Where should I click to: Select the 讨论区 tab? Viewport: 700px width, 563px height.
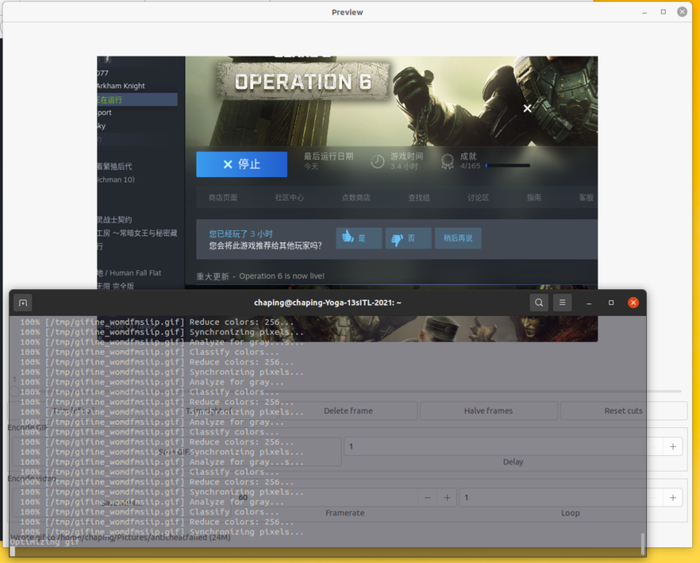[x=478, y=198]
